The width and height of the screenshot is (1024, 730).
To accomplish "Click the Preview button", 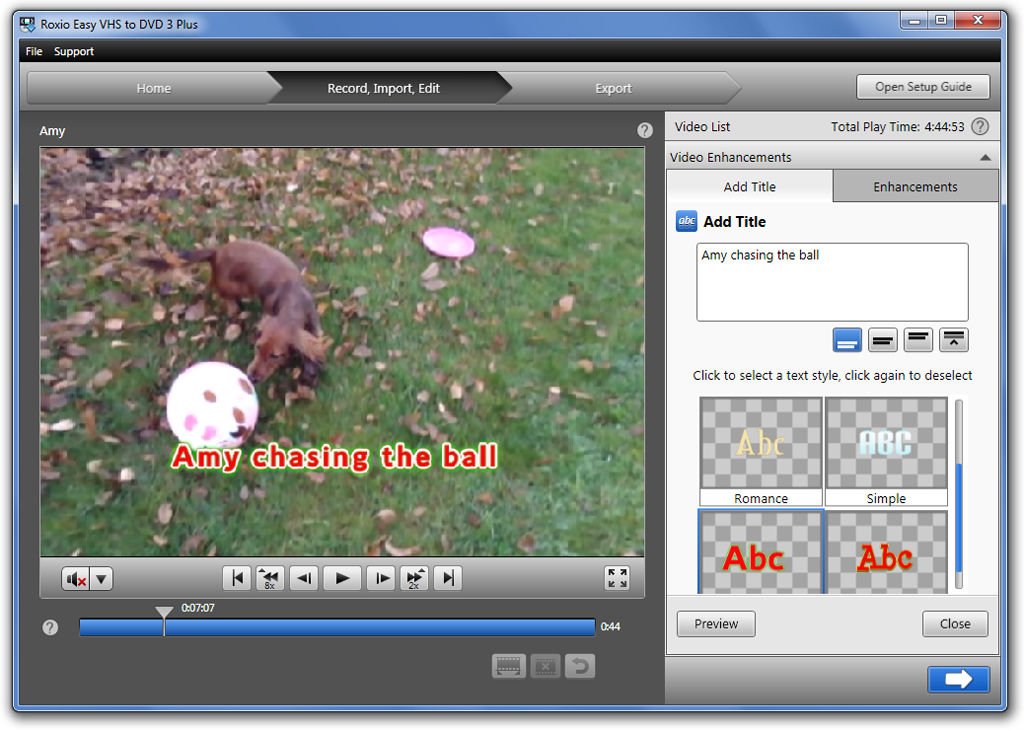I will tap(716, 624).
